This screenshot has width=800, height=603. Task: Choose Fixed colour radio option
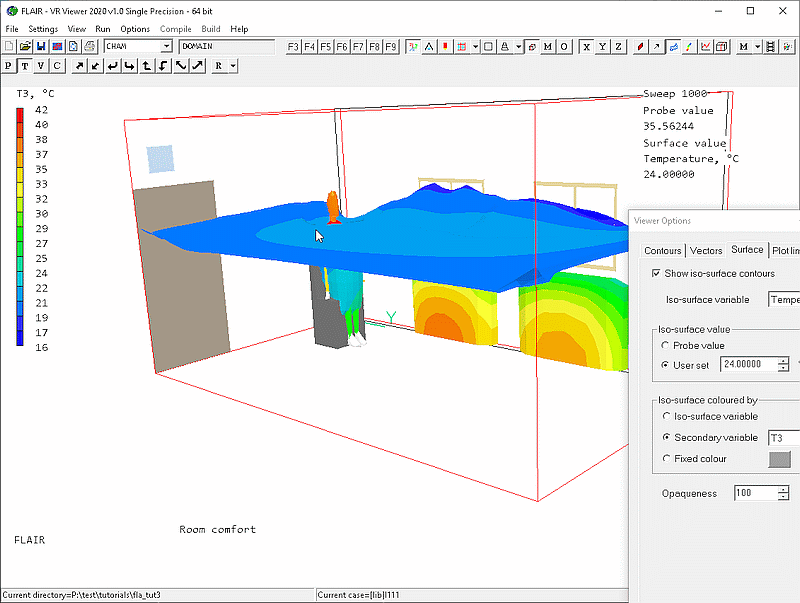pyautogui.click(x=667, y=459)
